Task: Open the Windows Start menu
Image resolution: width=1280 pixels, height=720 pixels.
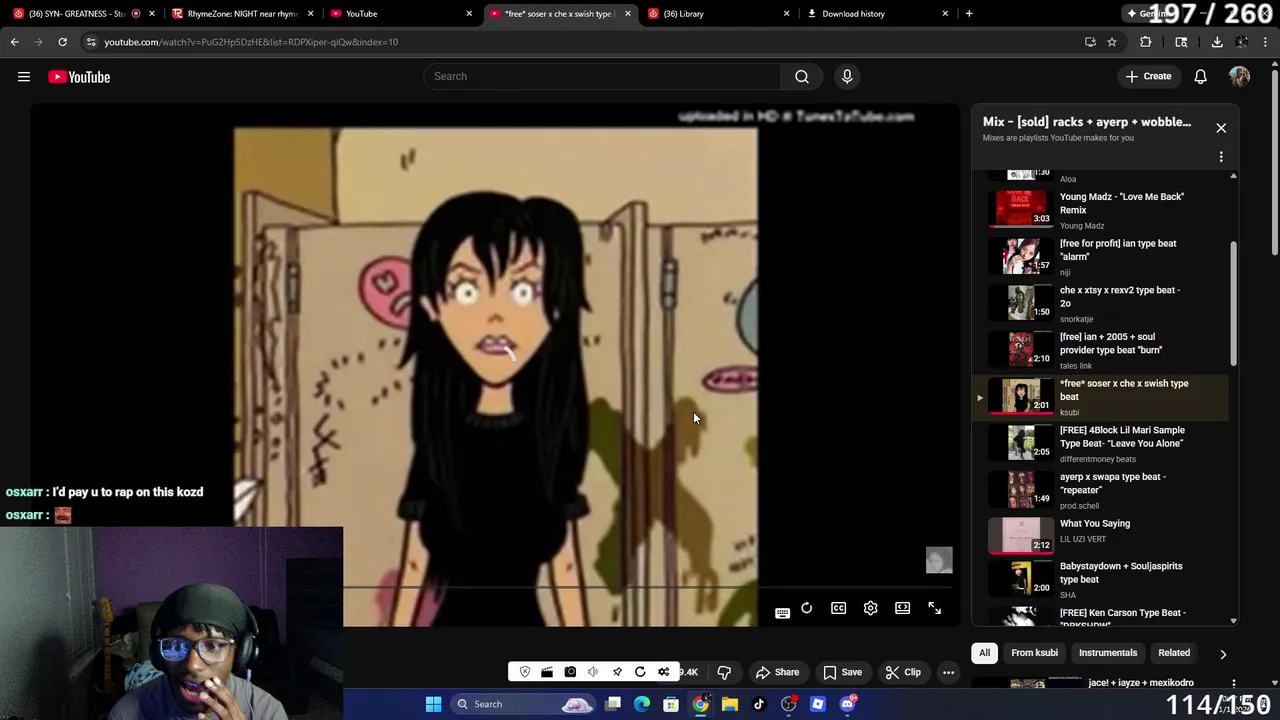Action: click(x=433, y=704)
